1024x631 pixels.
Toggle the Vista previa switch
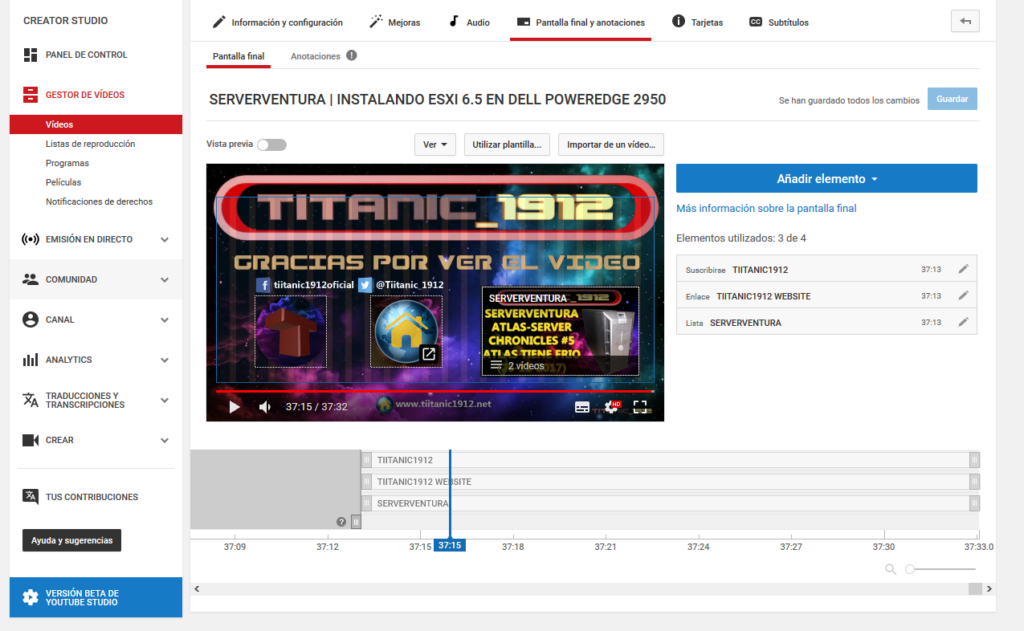click(272, 144)
